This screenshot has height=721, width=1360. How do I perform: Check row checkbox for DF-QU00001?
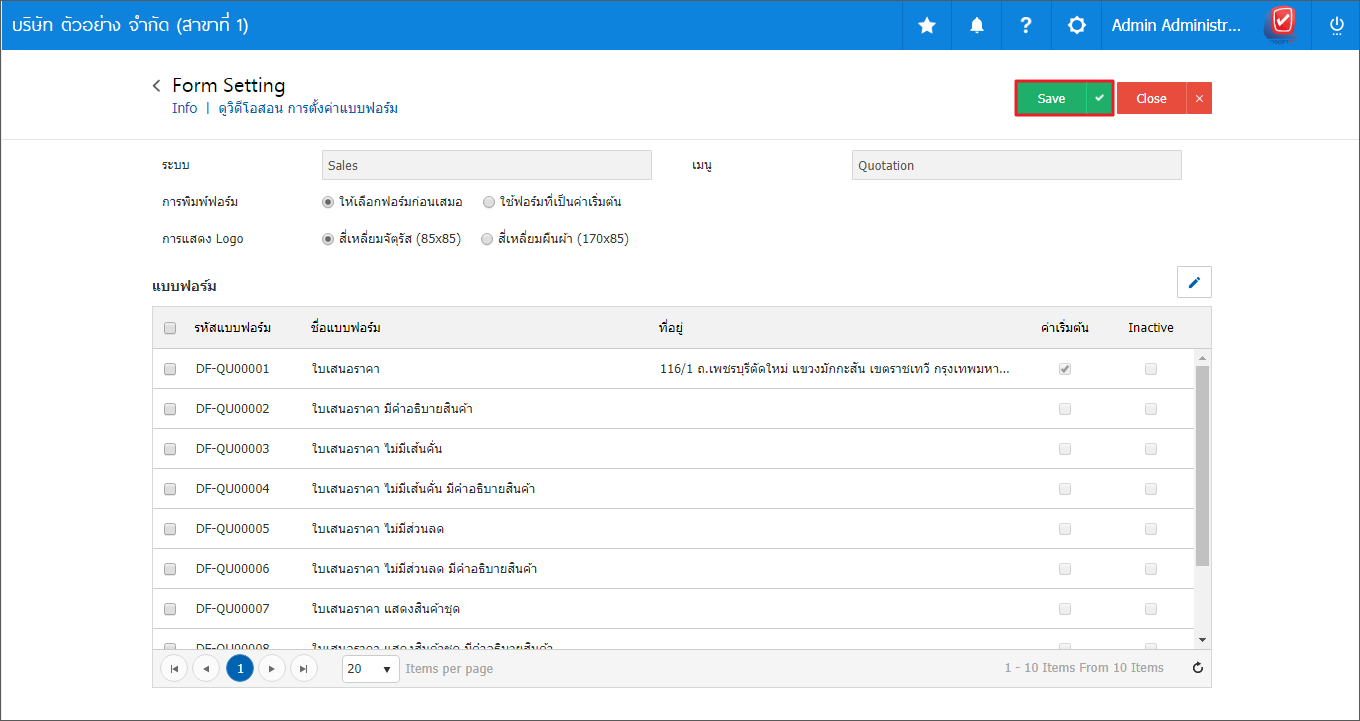170,369
